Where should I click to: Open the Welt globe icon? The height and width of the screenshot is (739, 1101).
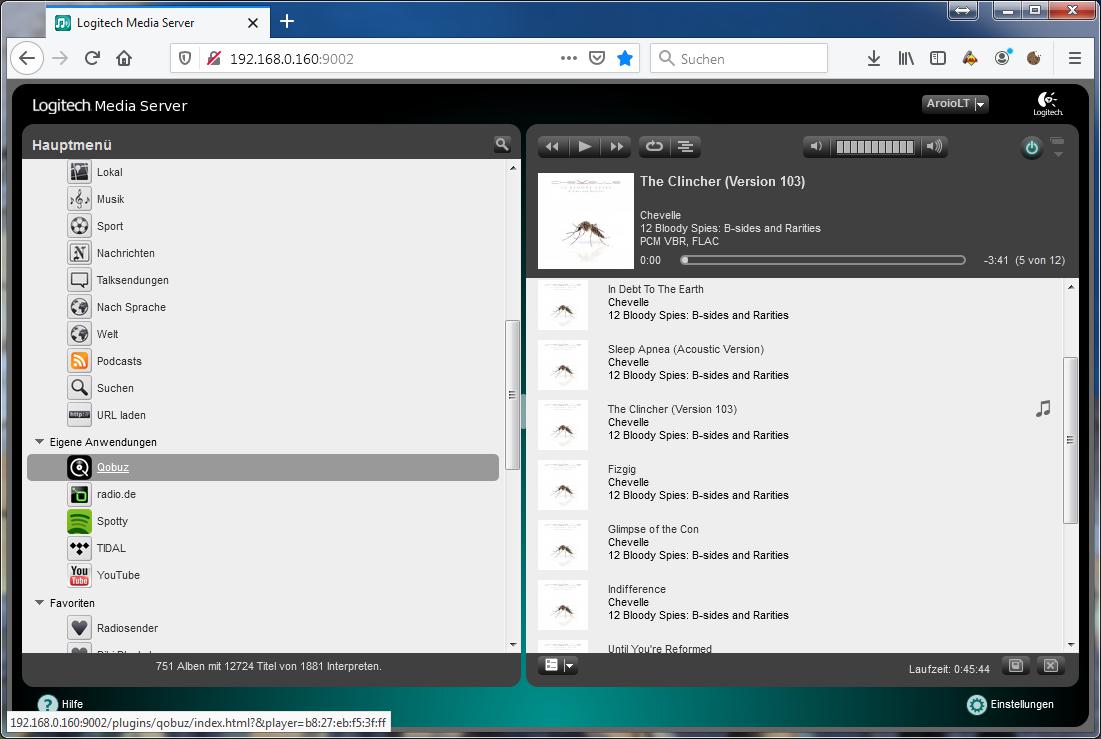click(x=79, y=334)
